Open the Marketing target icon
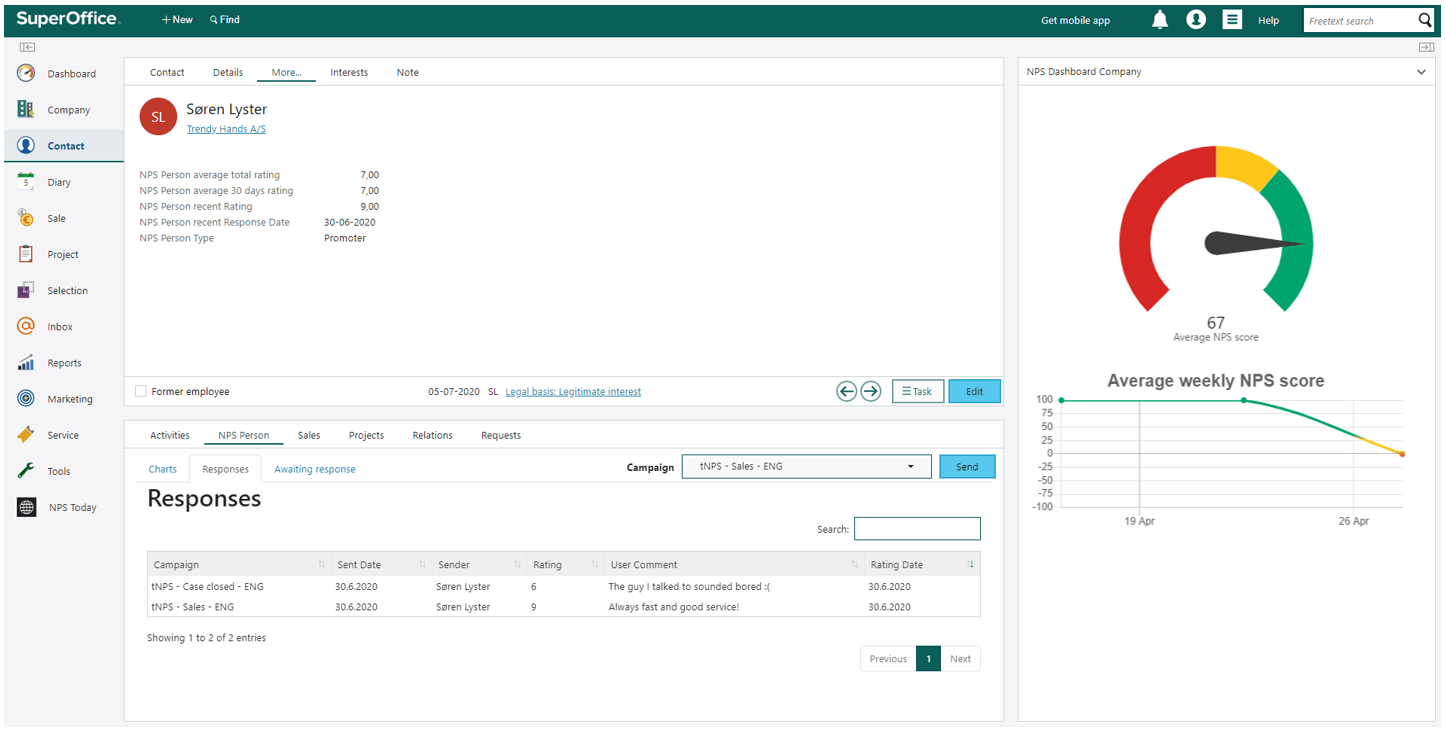Viewport: 1445px width, 732px height. coord(26,399)
